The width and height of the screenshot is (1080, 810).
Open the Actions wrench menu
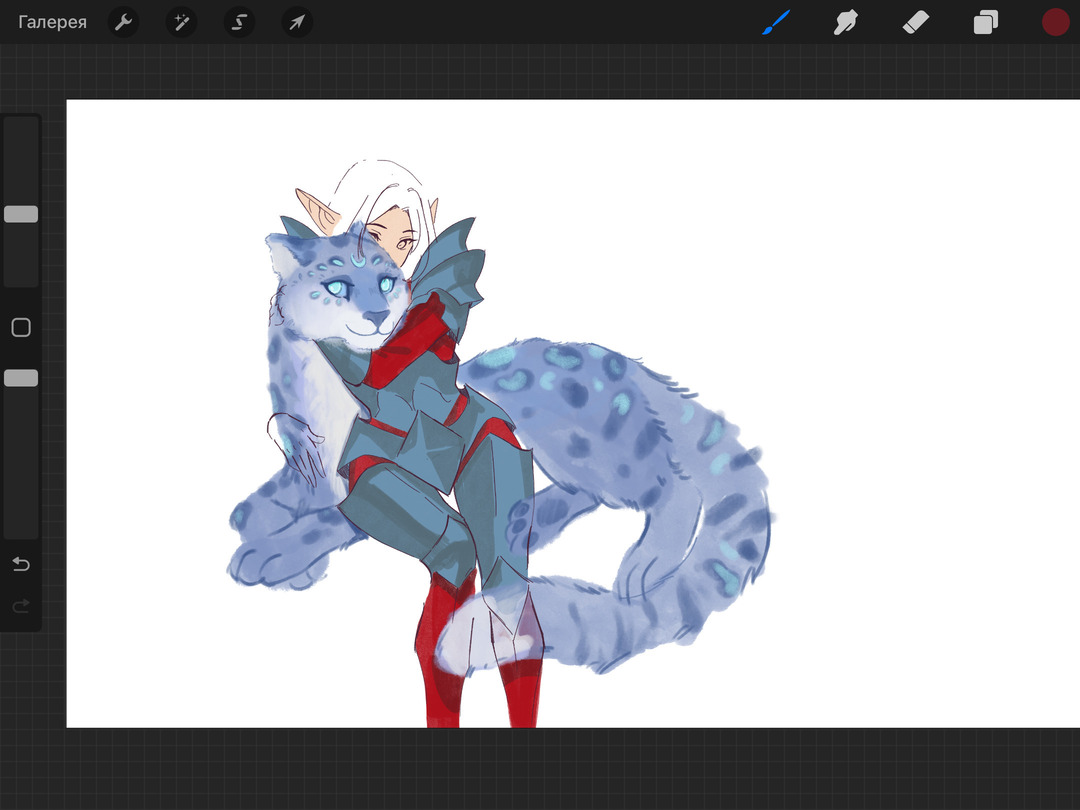click(123, 22)
